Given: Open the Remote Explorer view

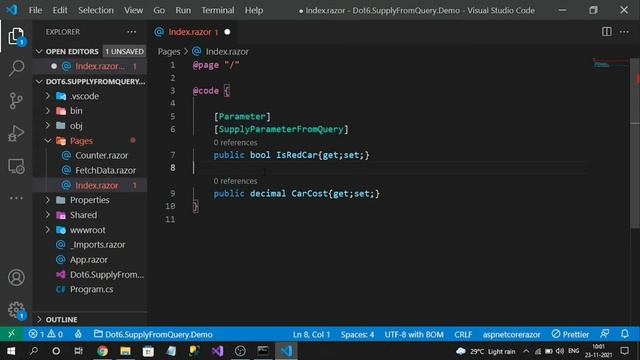Looking at the screenshot, I should tap(16, 166).
